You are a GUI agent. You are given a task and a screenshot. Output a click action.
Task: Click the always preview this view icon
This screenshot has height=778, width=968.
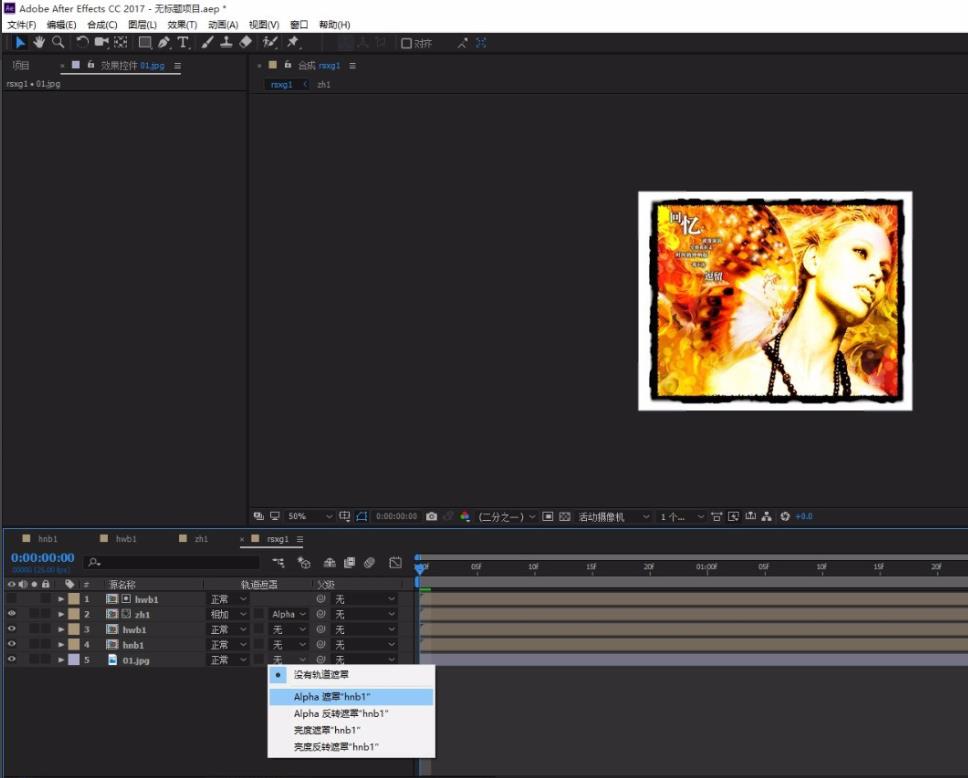(x=259, y=516)
